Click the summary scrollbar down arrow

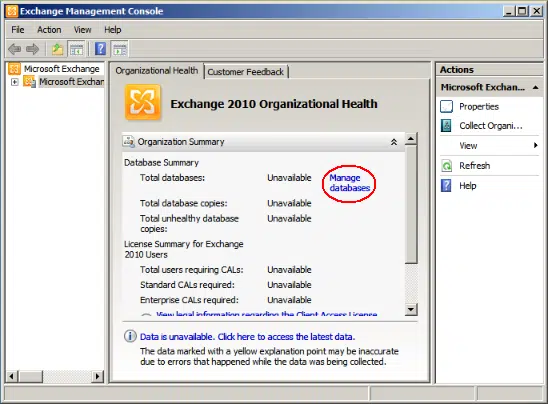coord(411,309)
